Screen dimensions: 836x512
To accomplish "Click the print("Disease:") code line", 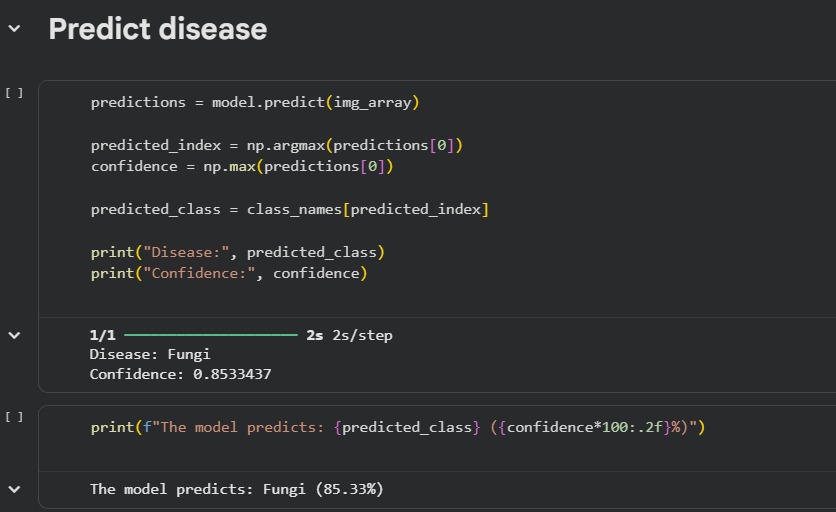I will [x=238, y=252].
